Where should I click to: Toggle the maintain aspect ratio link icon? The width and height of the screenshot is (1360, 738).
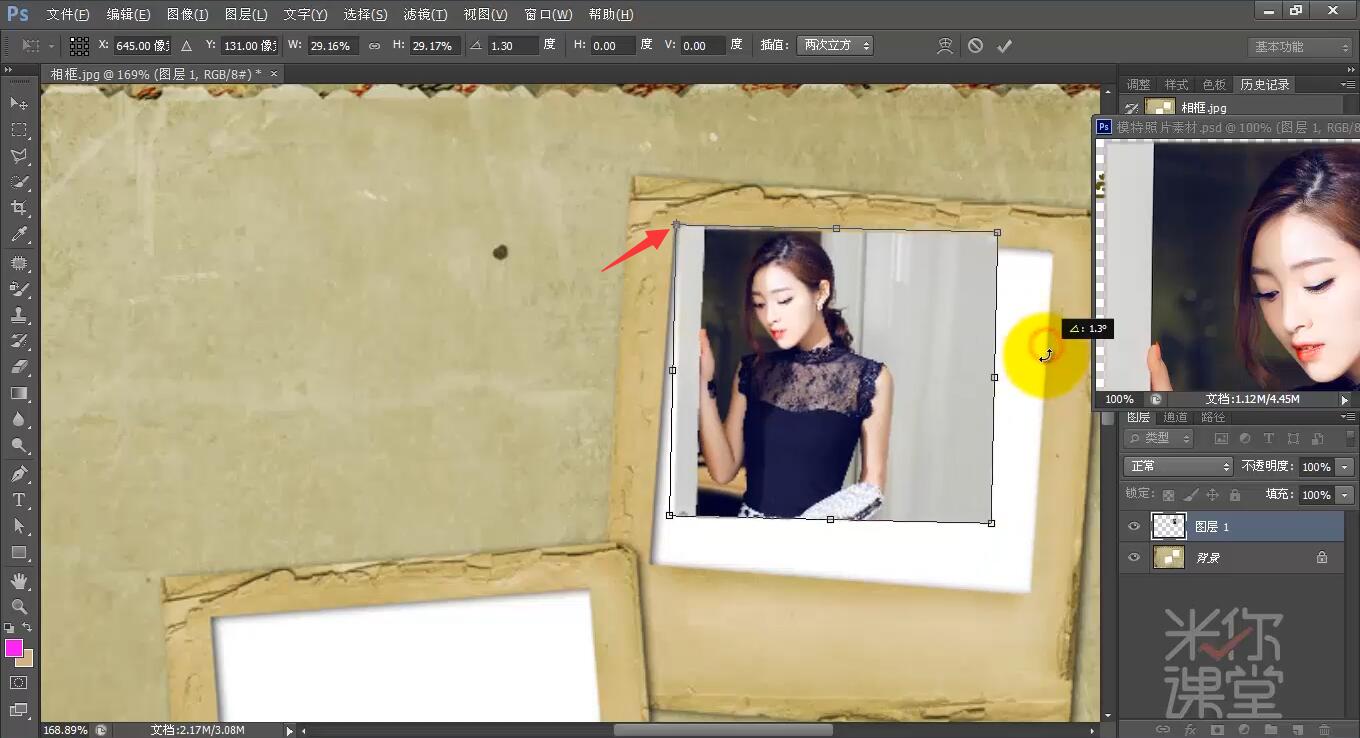(x=374, y=46)
